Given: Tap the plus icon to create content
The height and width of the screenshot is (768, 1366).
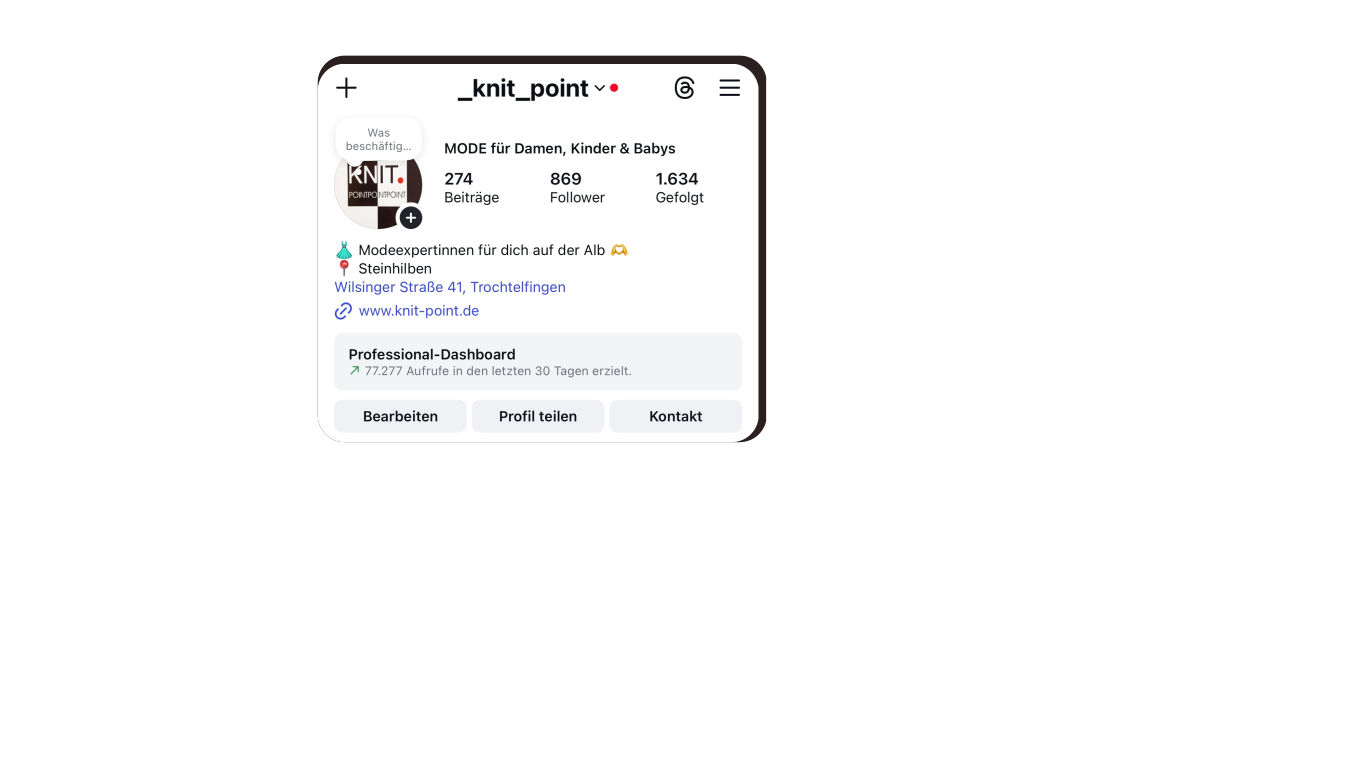Looking at the screenshot, I should 346,88.
